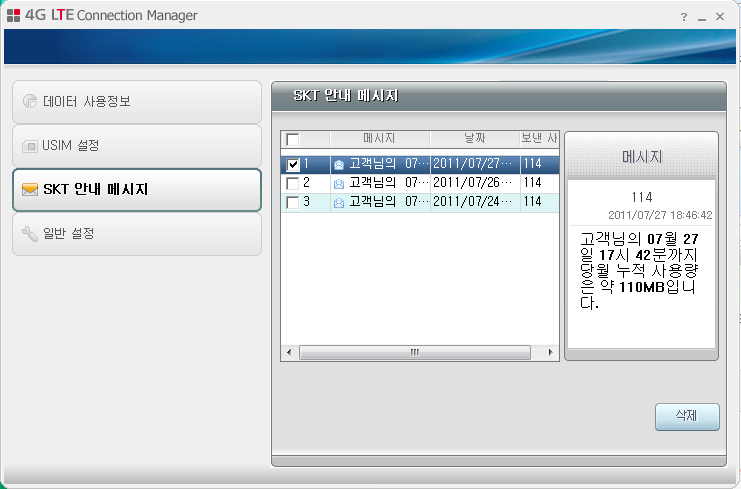Click the 4G LTE red logo icon
Image resolution: width=741 pixels, height=489 pixels.
[x=14, y=15]
